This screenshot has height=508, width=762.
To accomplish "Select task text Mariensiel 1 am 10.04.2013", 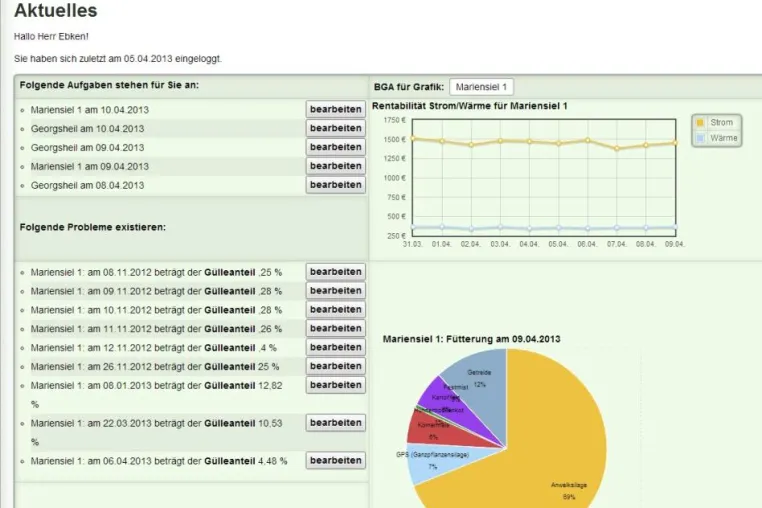I will (x=89, y=110).
